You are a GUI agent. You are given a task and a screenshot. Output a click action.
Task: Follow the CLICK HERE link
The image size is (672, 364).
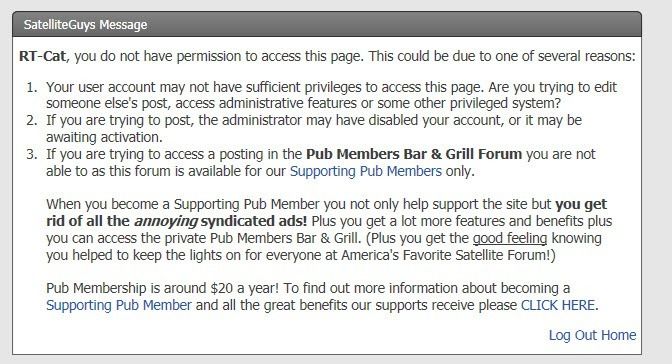pos(558,305)
